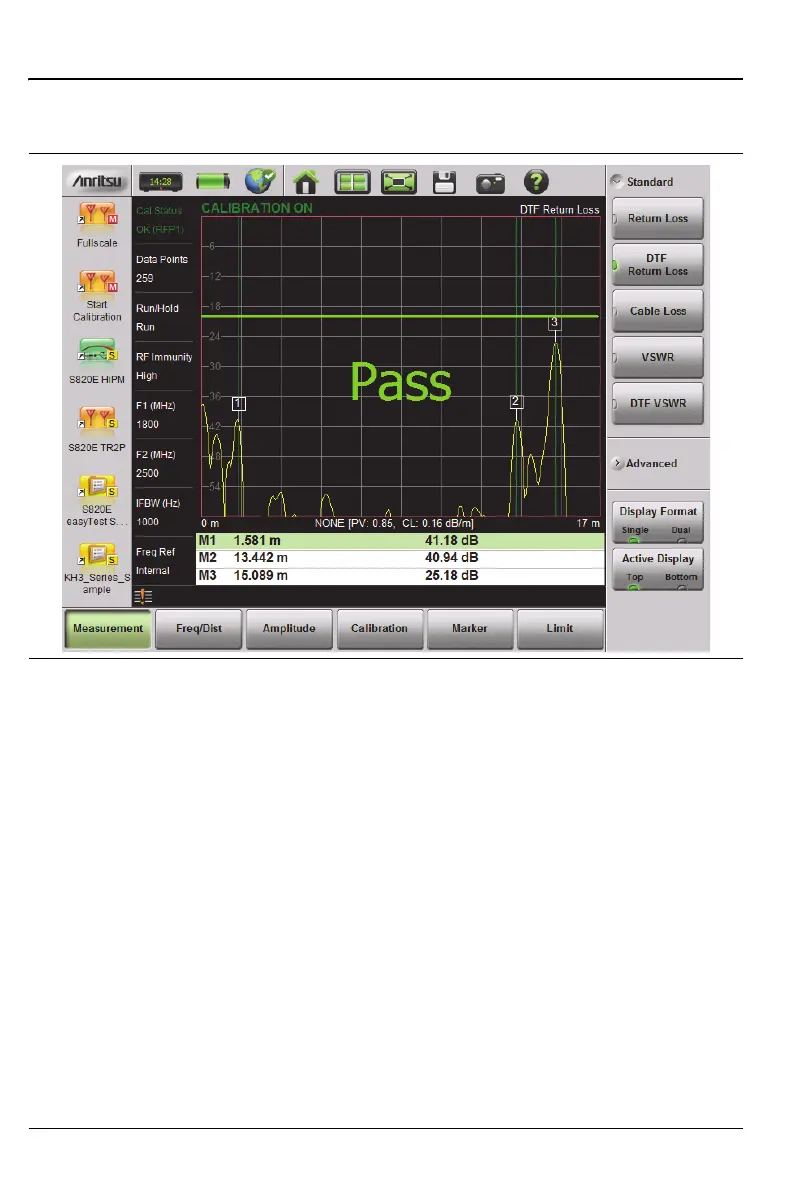
Task: Open help with the question mark icon
Action: [x=536, y=182]
